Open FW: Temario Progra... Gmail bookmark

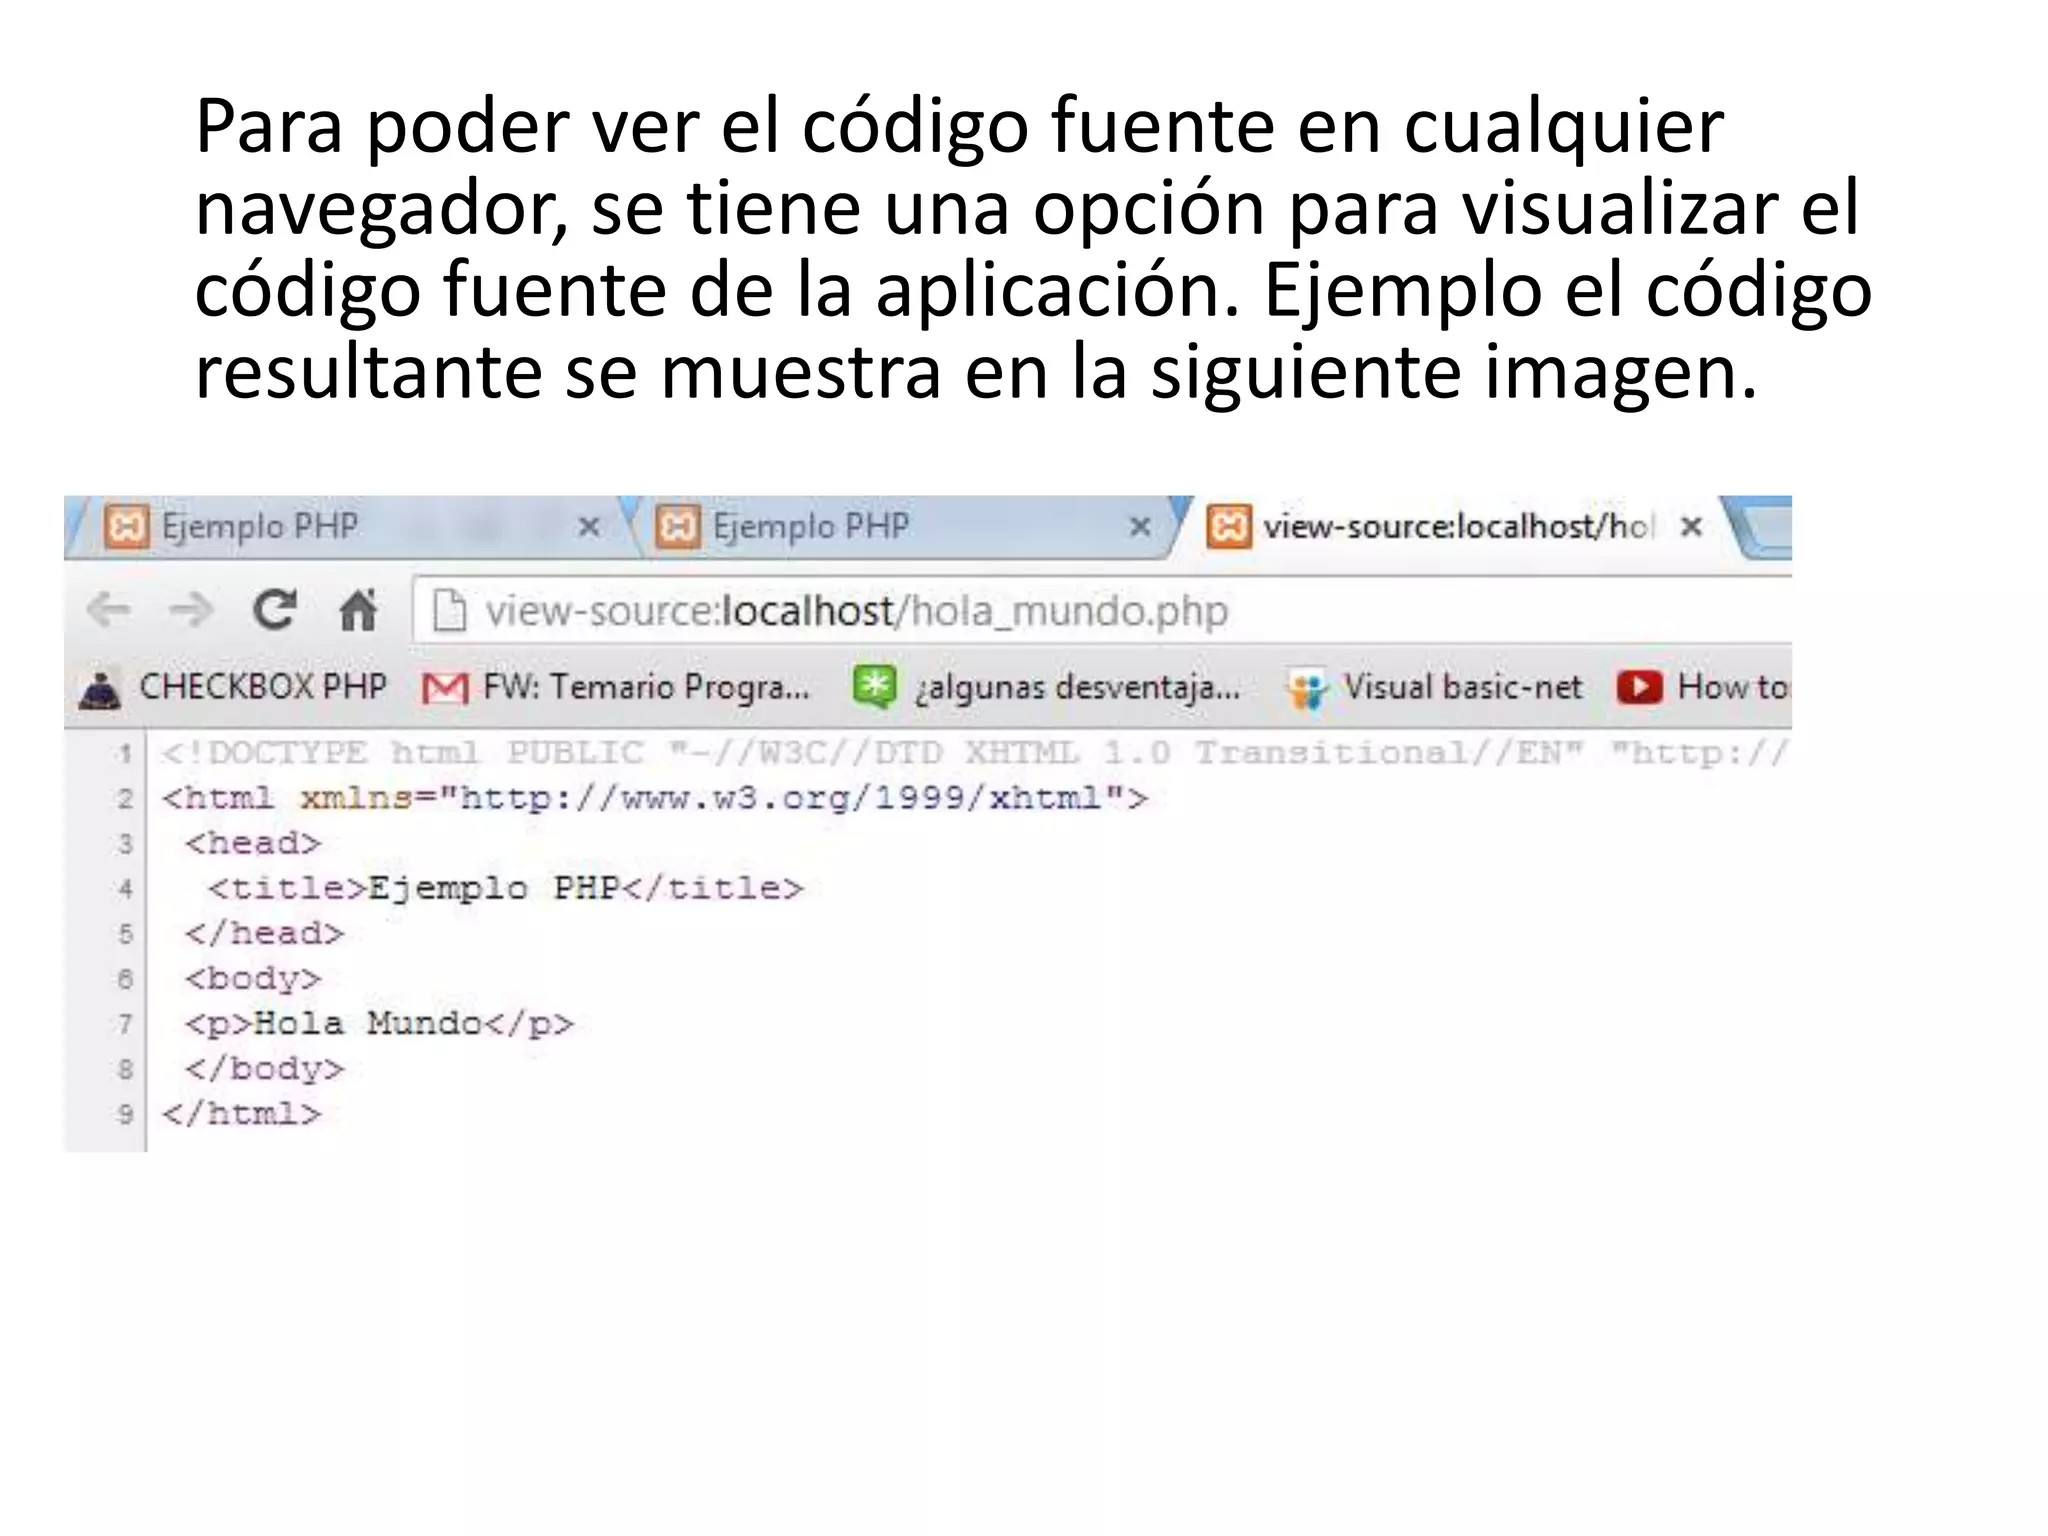point(615,687)
